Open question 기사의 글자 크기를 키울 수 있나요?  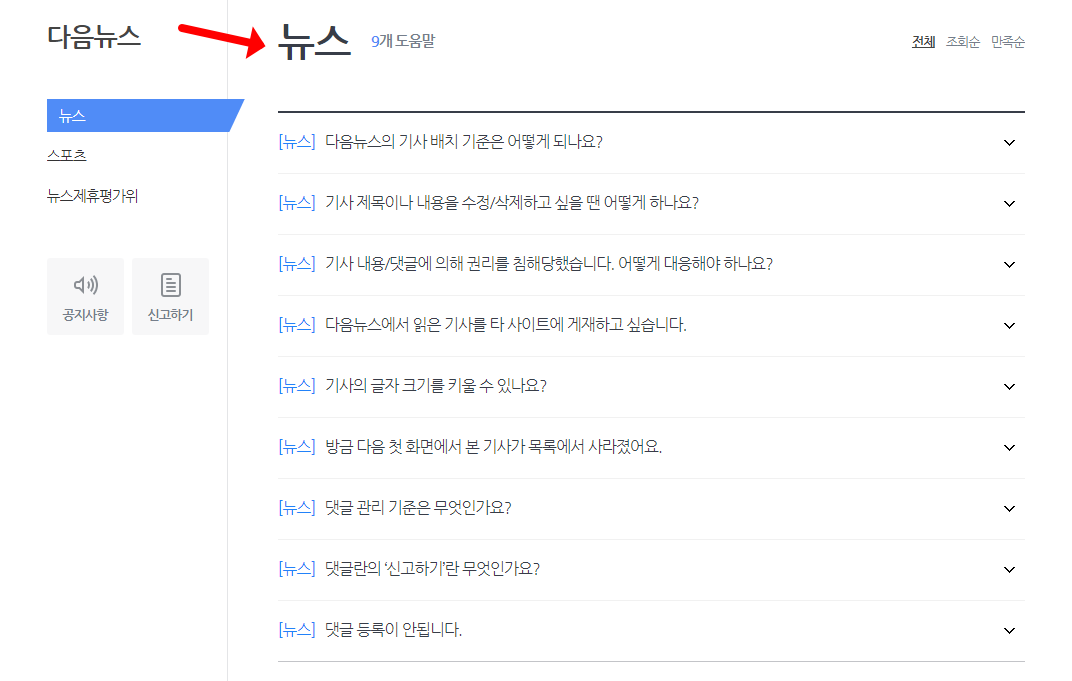(x=436, y=386)
